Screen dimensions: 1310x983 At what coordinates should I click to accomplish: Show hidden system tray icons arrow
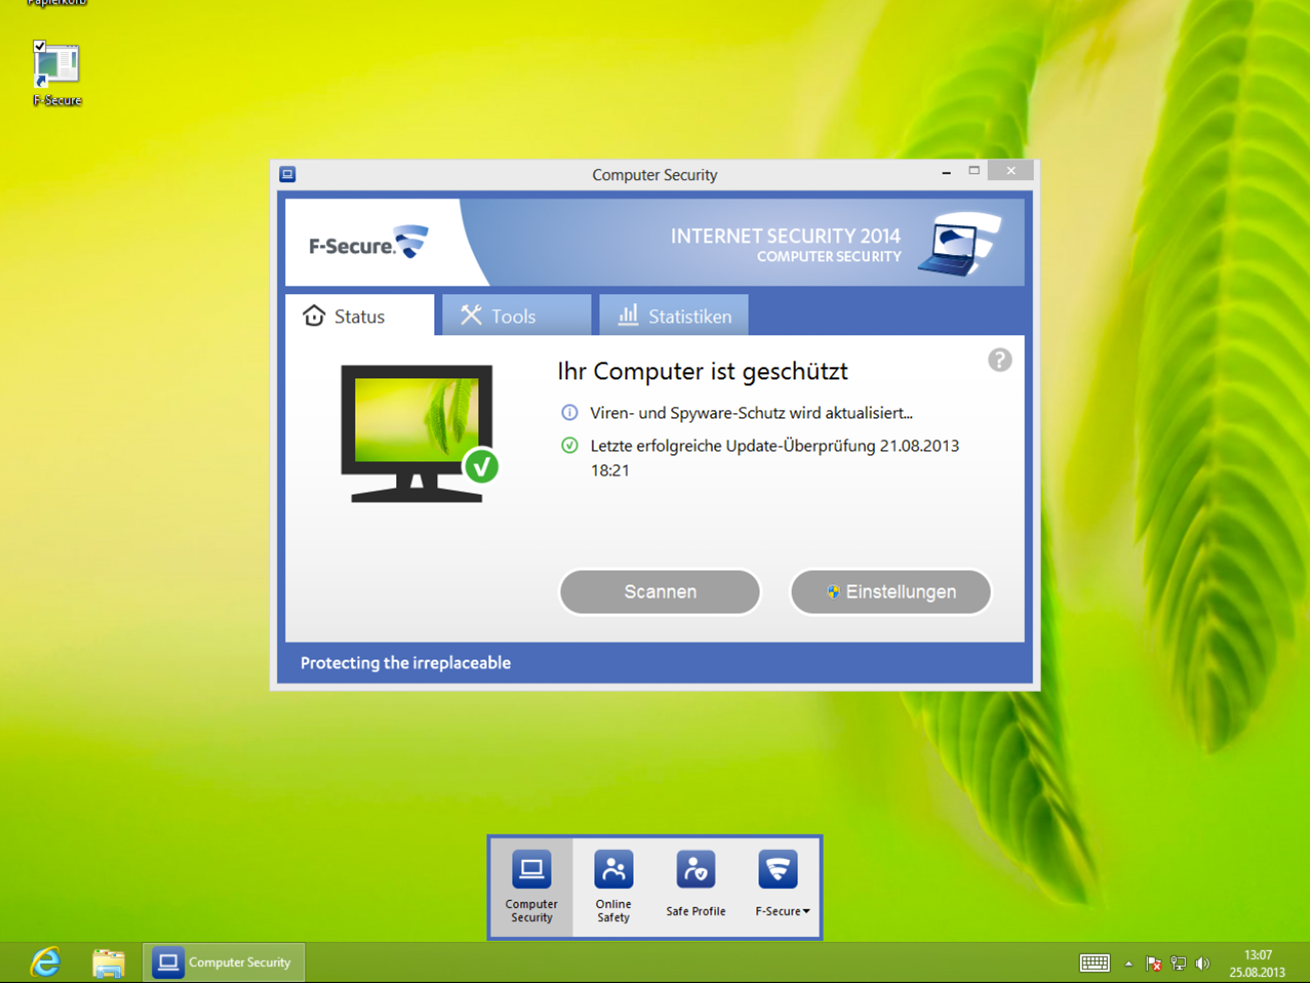(1128, 964)
